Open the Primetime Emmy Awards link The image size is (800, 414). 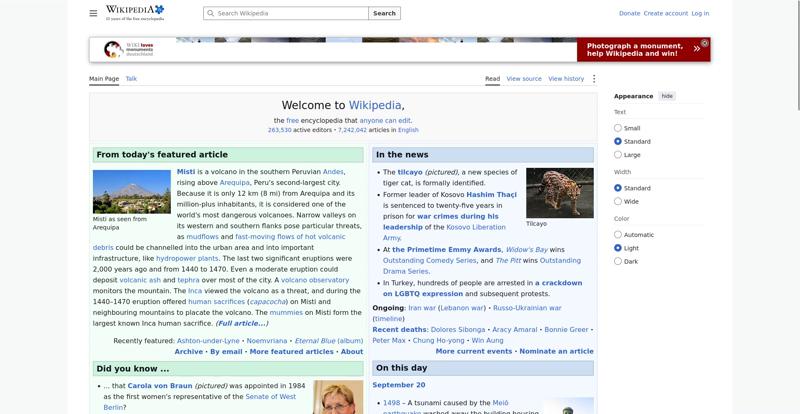[446, 250]
